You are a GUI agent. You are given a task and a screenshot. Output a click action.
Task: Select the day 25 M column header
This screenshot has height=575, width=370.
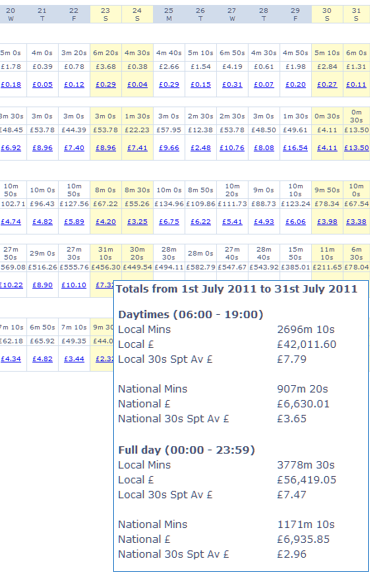[169, 14]
